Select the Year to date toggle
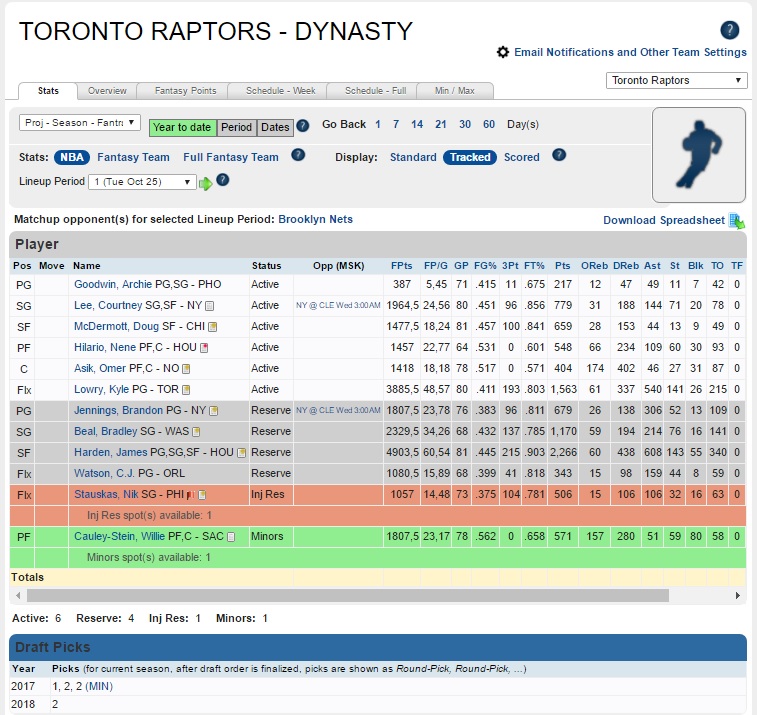 pyautogui.click(x=182, y=127)
